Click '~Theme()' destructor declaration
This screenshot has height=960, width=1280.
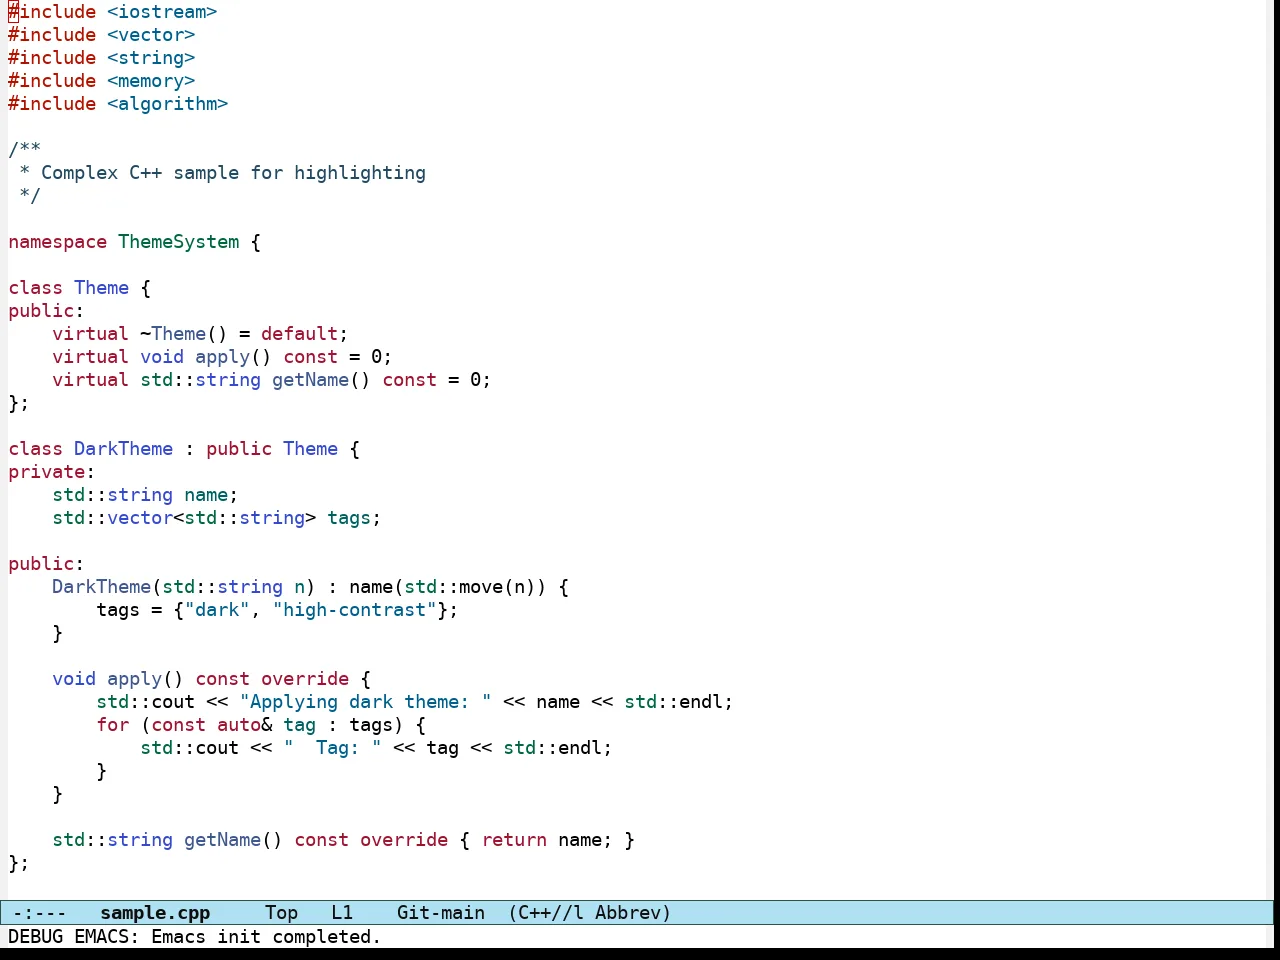coord(184,334)
